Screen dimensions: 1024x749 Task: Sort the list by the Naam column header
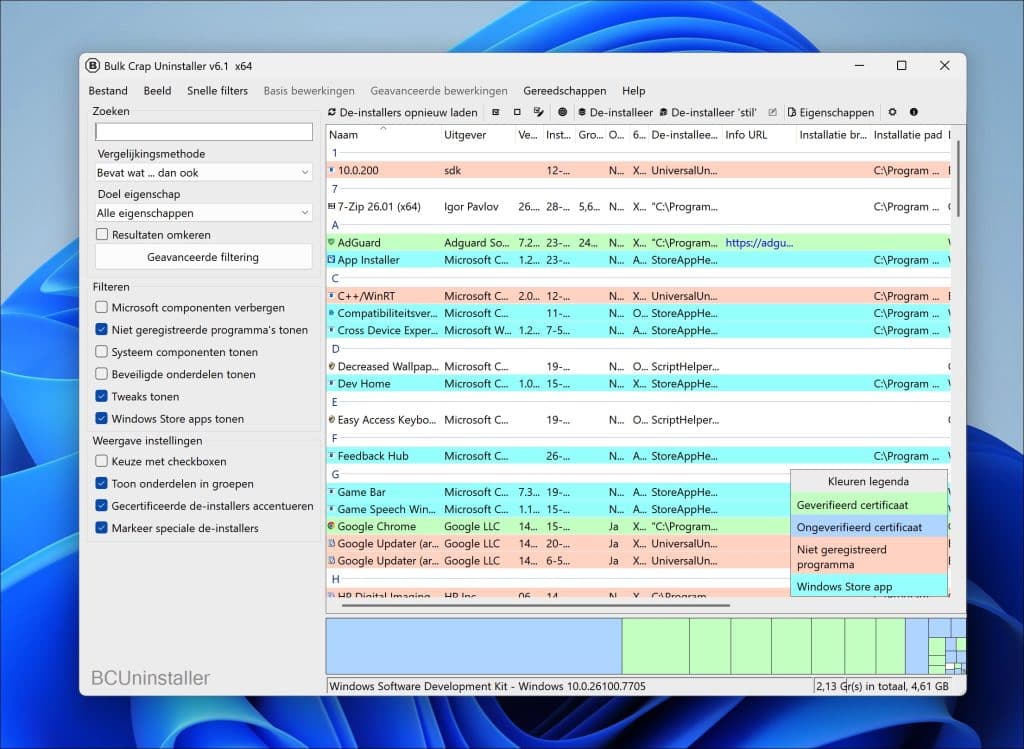point(383,135)
